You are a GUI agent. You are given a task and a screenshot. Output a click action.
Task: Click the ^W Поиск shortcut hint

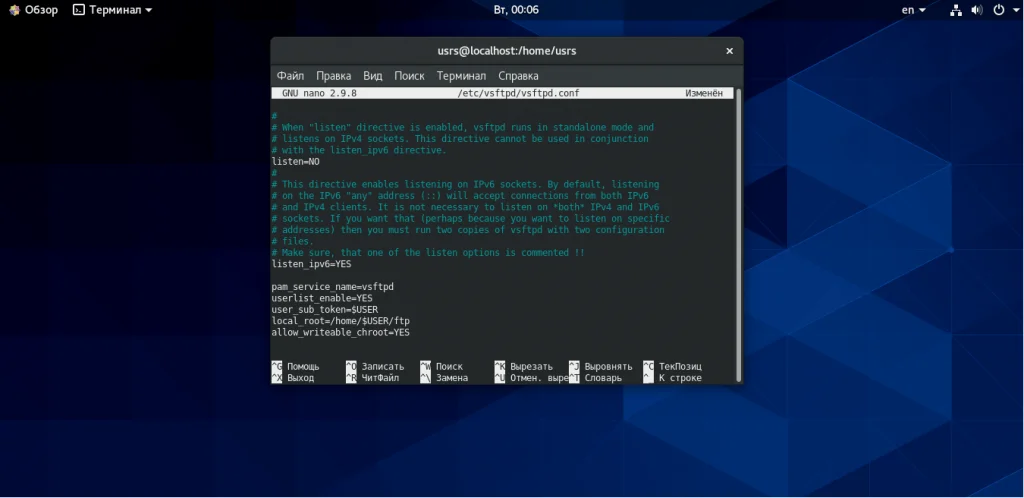pyautogui.click(x=441, y=367)
